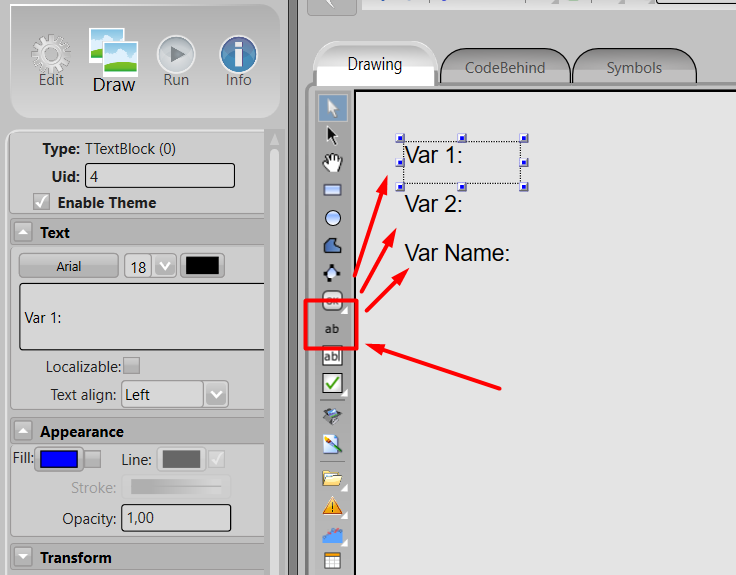Click the warning triangle alarm tool

point(333,507)
